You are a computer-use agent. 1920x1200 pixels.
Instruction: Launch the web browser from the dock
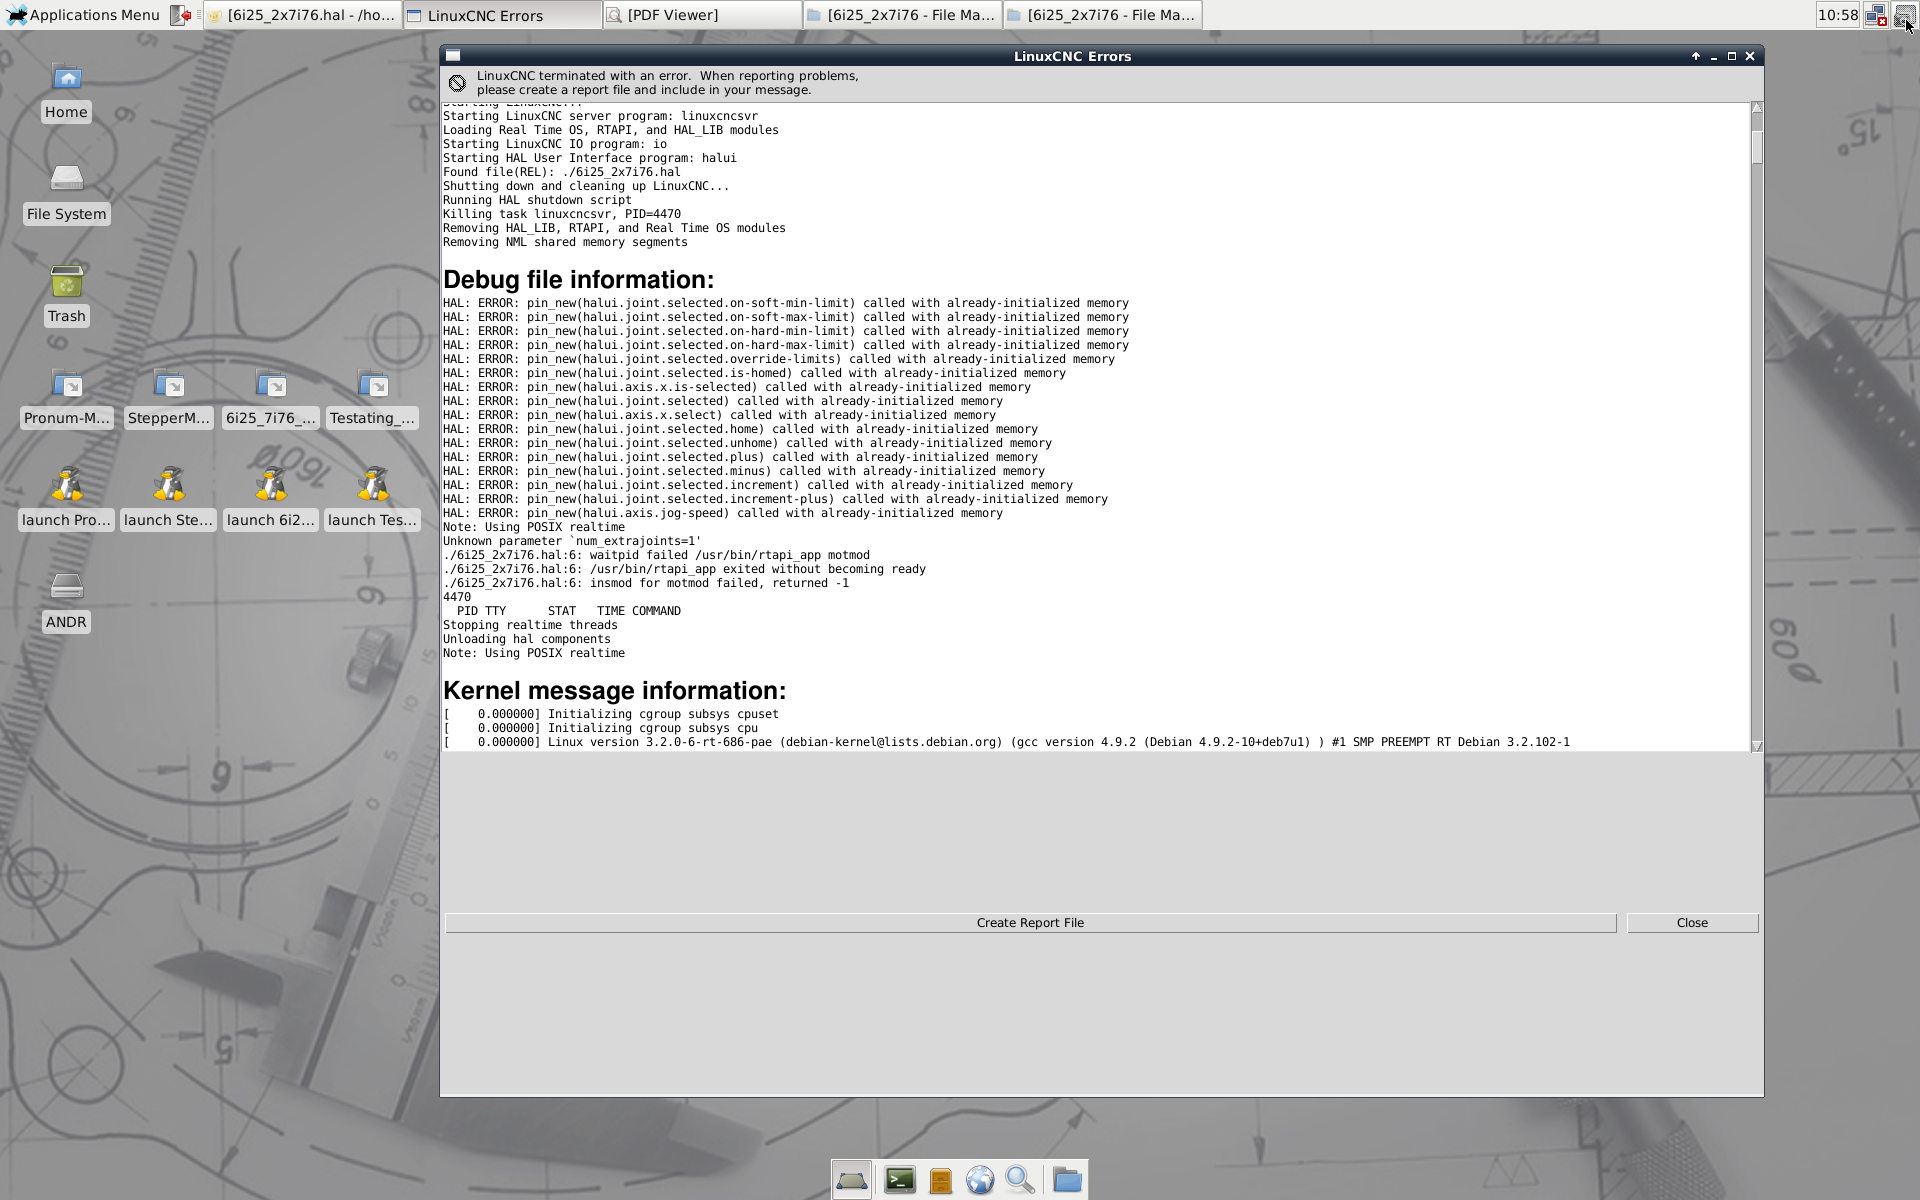pos(980,1181)
